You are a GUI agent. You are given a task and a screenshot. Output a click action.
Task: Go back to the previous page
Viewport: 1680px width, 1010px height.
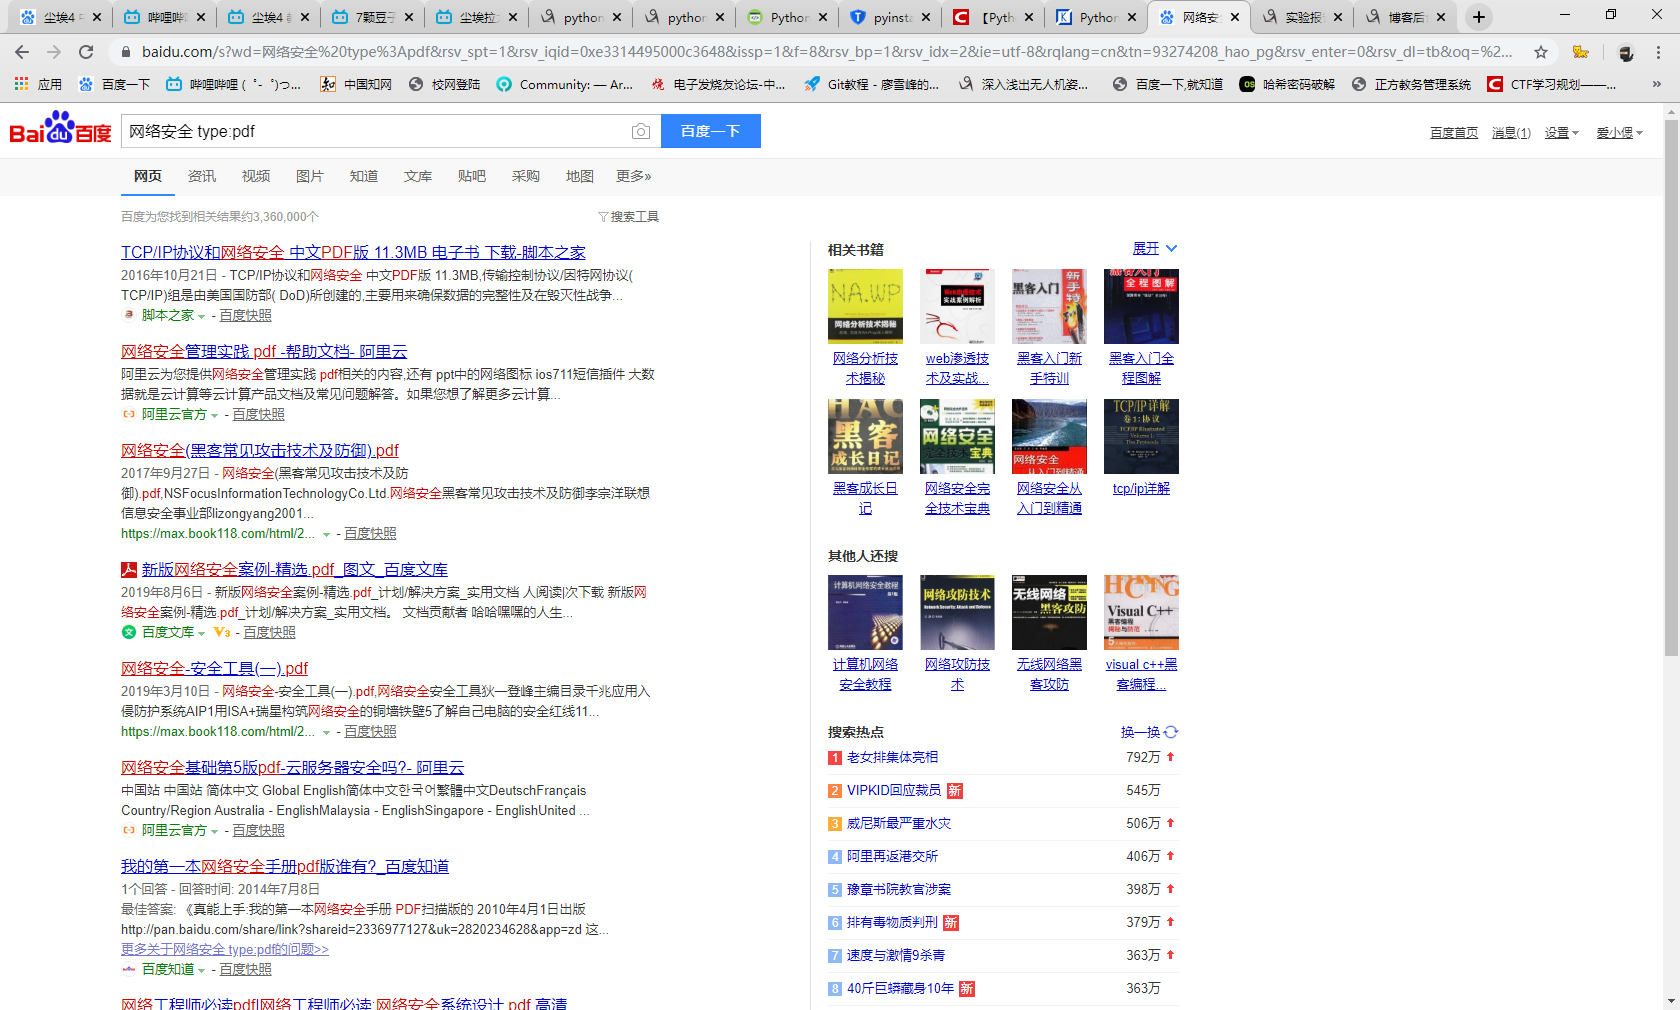tap(22, 52)
